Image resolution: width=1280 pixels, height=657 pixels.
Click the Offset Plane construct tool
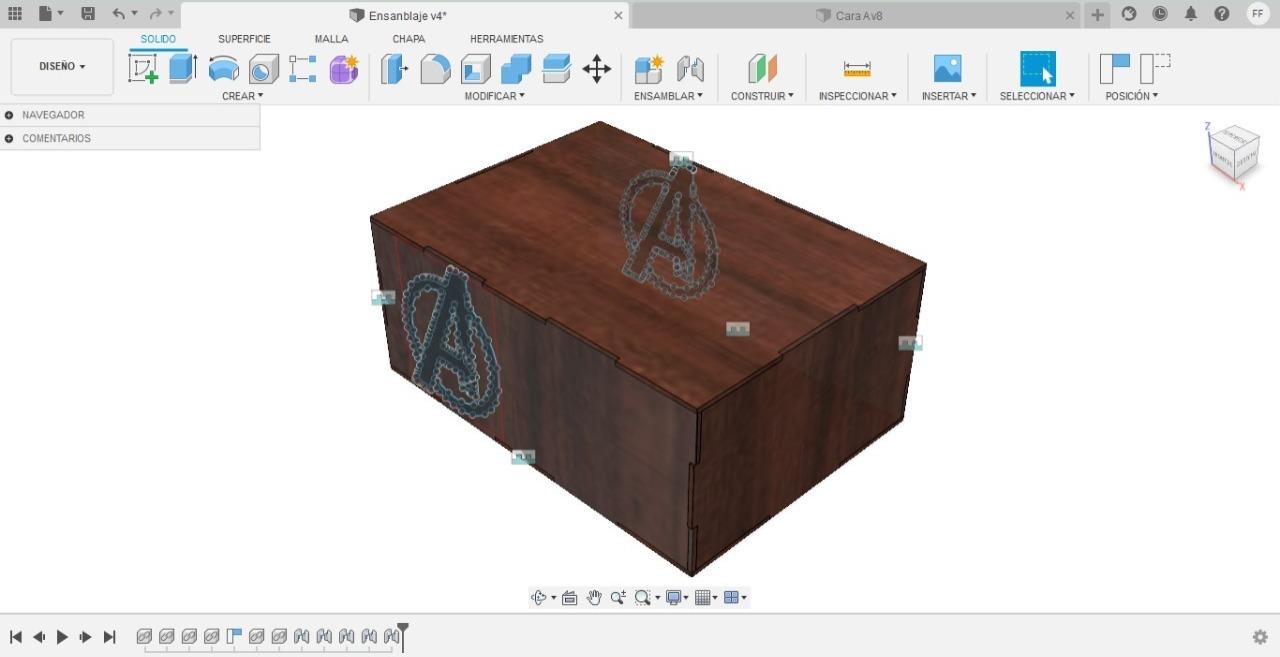tap(762, 68)
